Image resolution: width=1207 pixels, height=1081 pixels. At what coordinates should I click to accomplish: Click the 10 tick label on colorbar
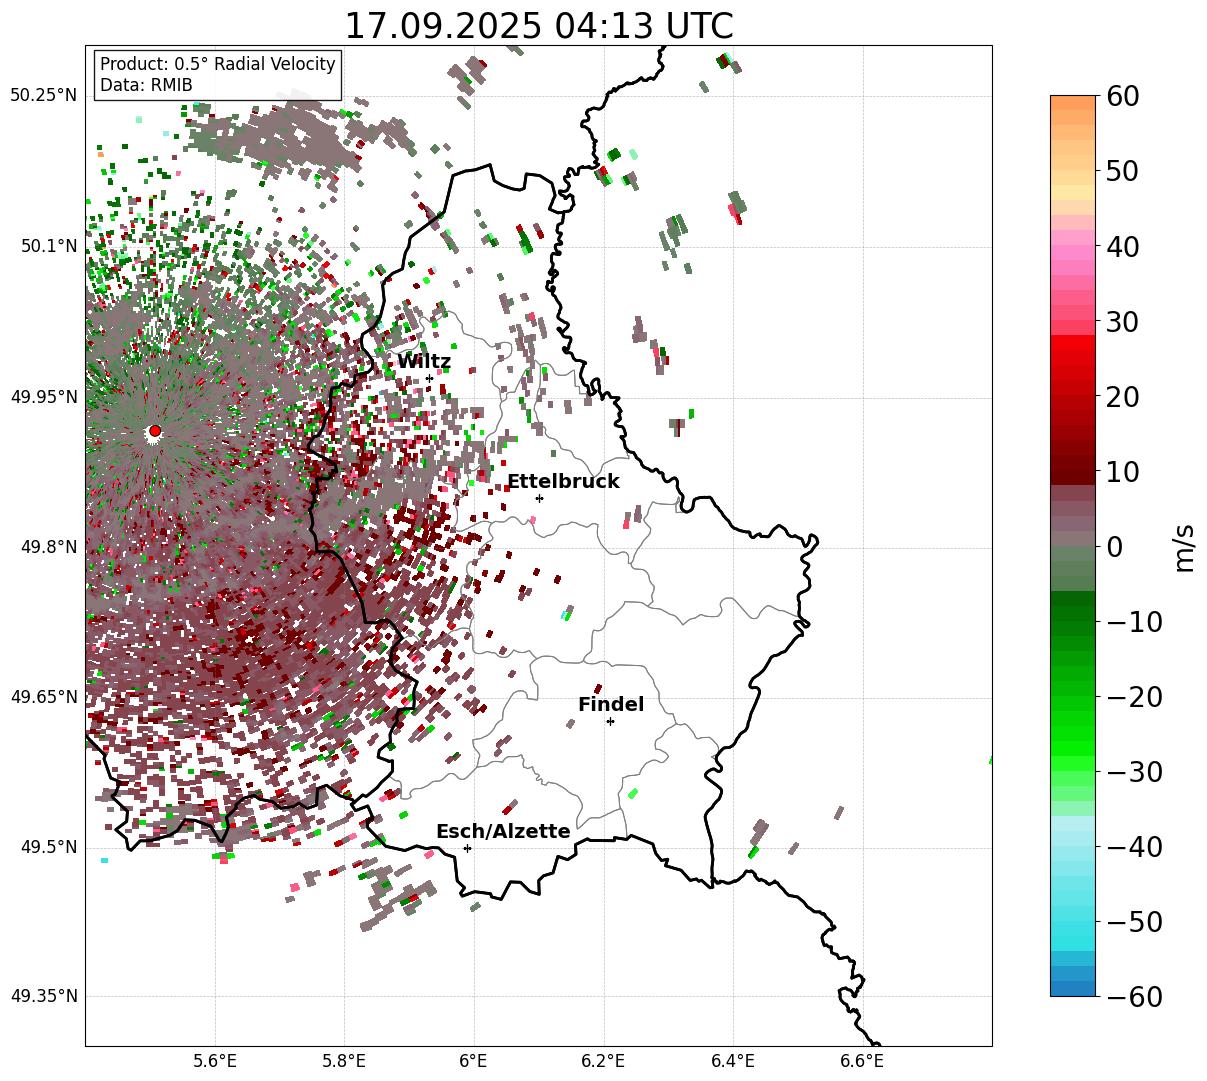point(1125,472)
